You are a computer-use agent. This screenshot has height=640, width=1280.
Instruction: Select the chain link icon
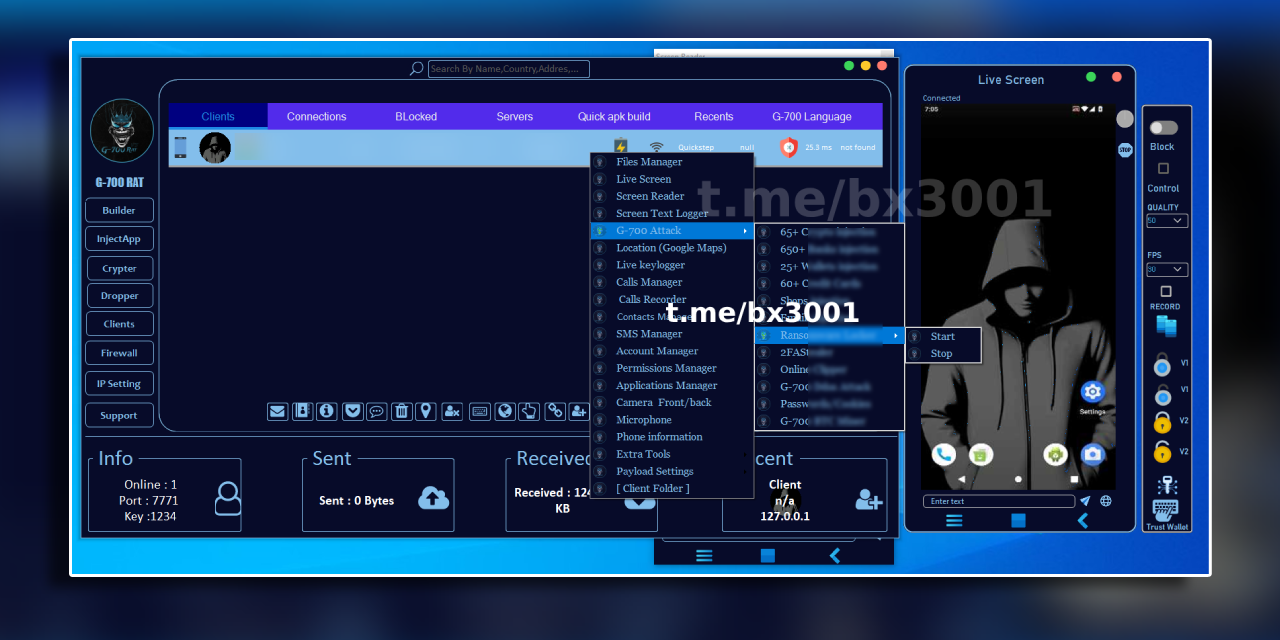point(555,411)
